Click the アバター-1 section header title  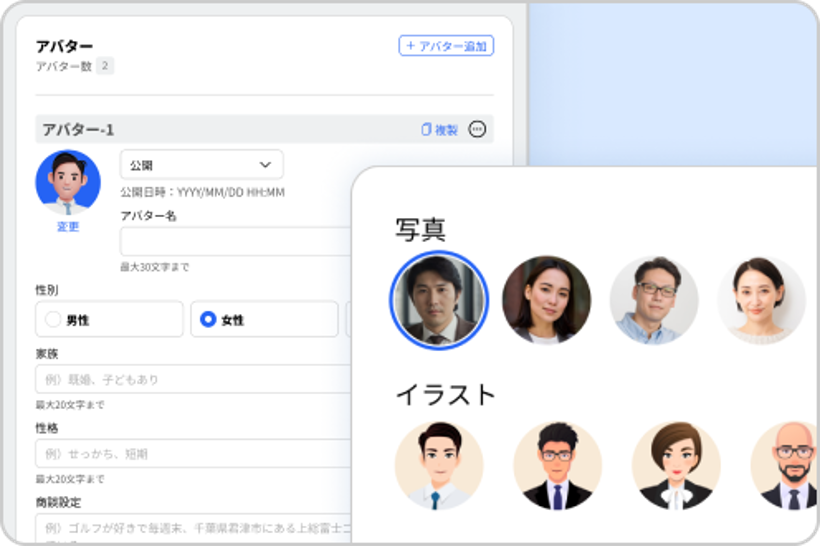pos(78,129)
